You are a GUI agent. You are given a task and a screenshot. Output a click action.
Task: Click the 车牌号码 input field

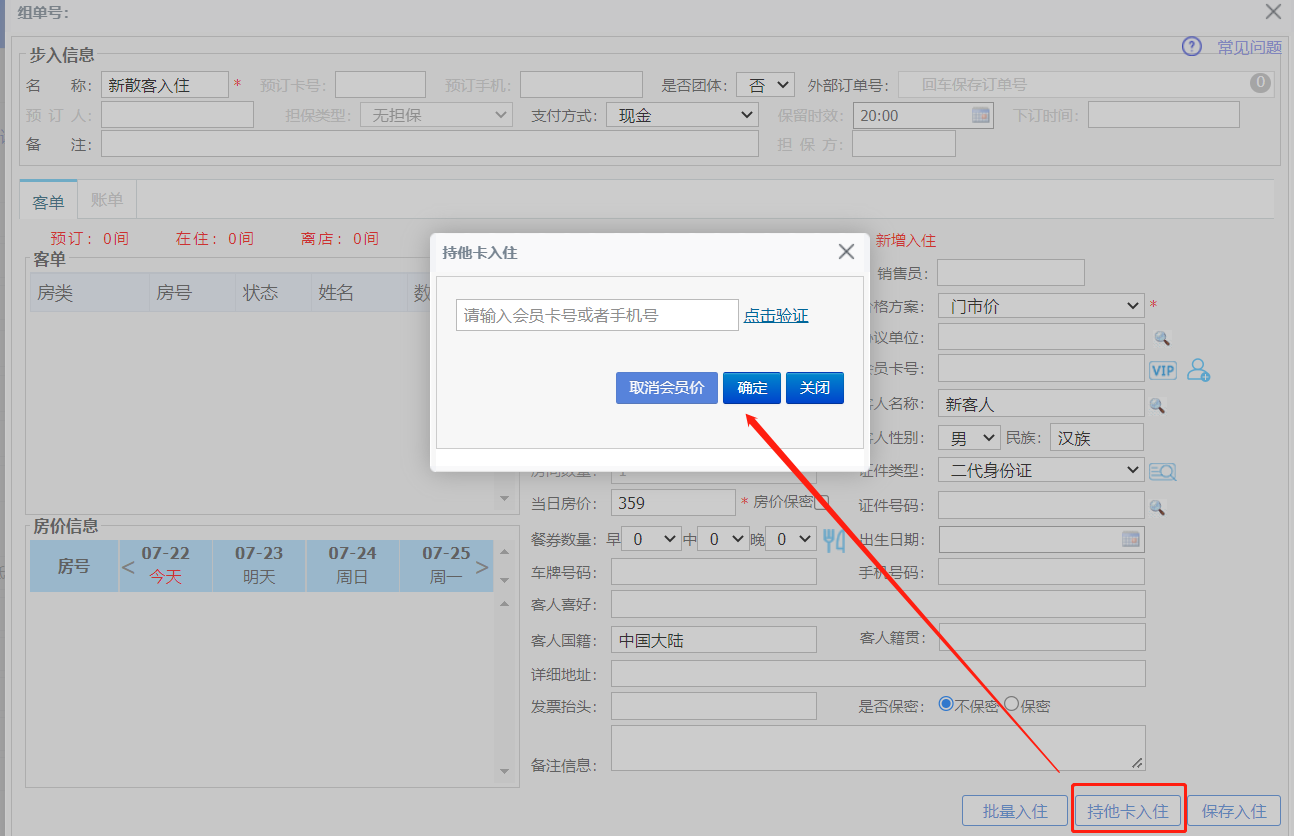point(714,572)
